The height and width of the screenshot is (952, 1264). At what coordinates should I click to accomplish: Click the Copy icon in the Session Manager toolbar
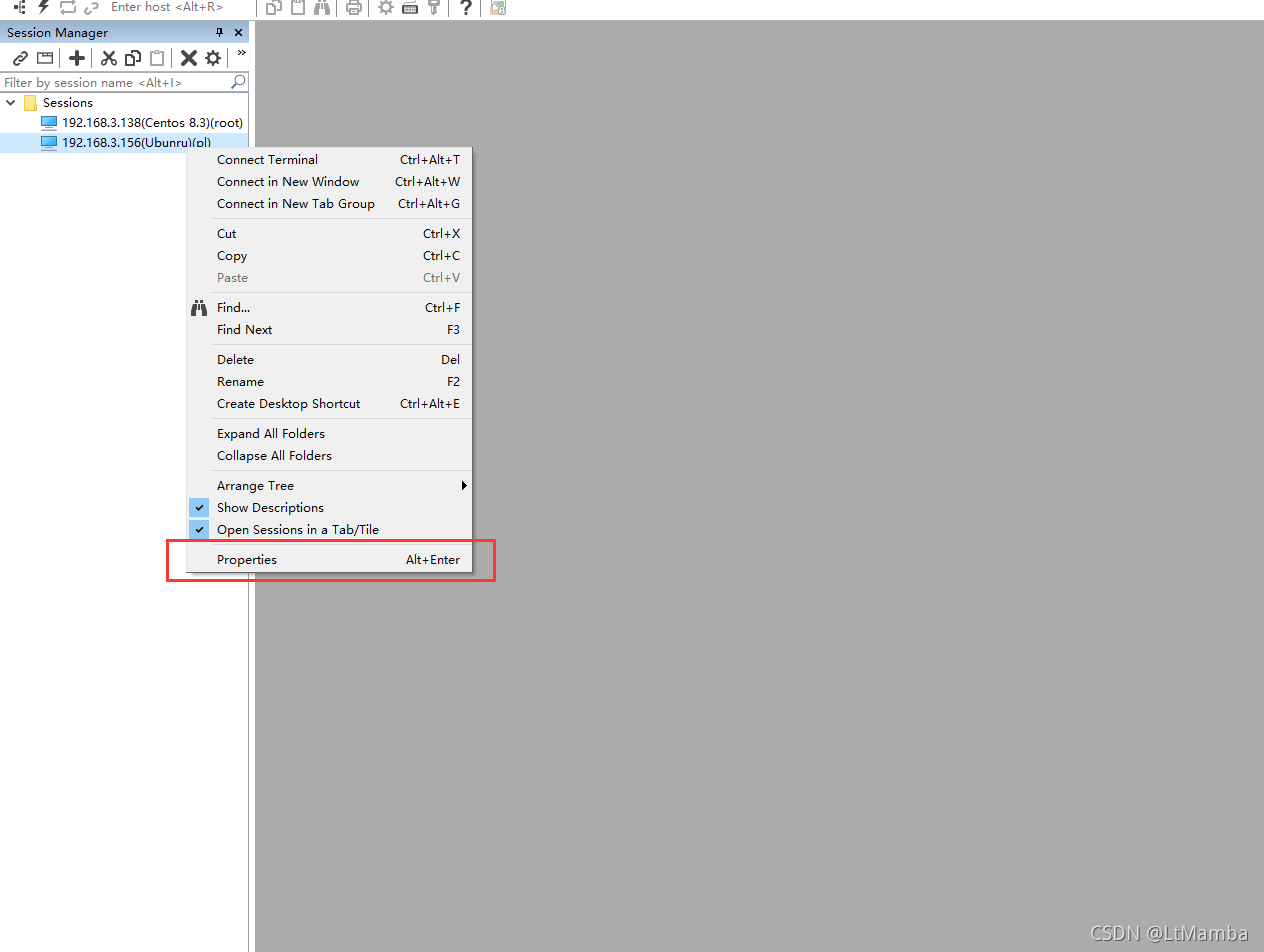pos(132,58)
